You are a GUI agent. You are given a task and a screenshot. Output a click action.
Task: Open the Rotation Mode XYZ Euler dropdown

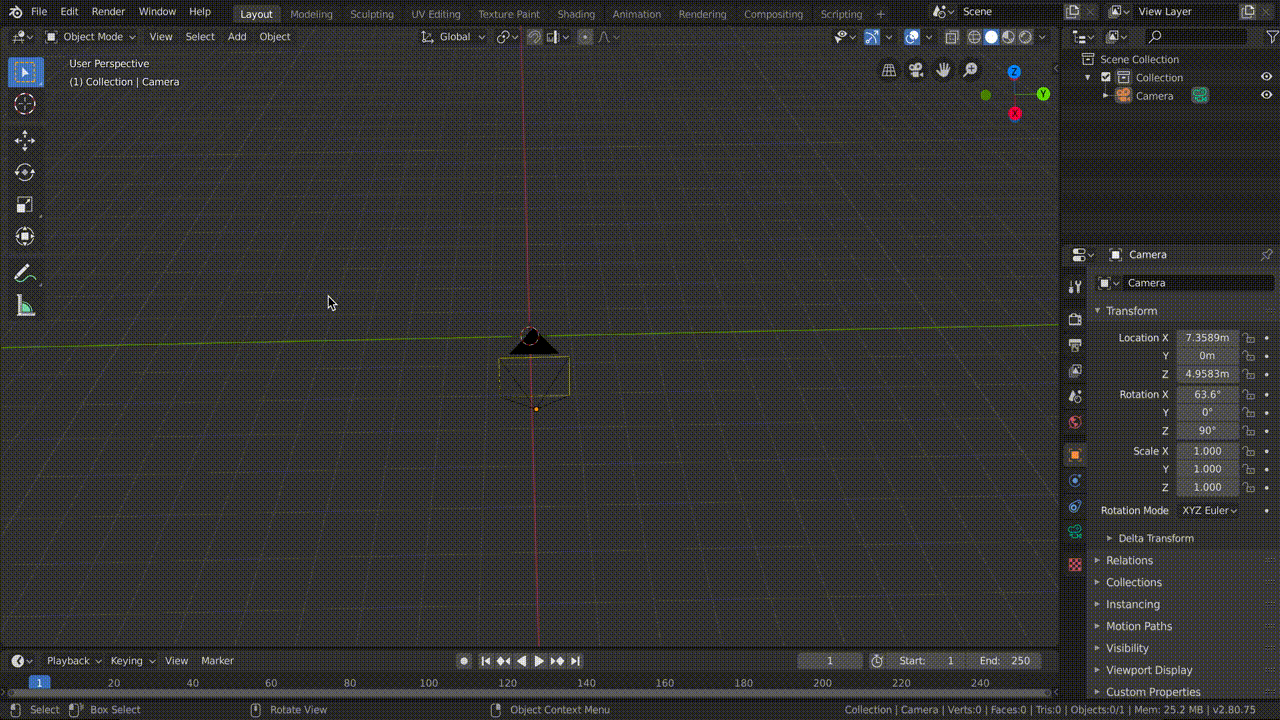[x=1209, y=511]
